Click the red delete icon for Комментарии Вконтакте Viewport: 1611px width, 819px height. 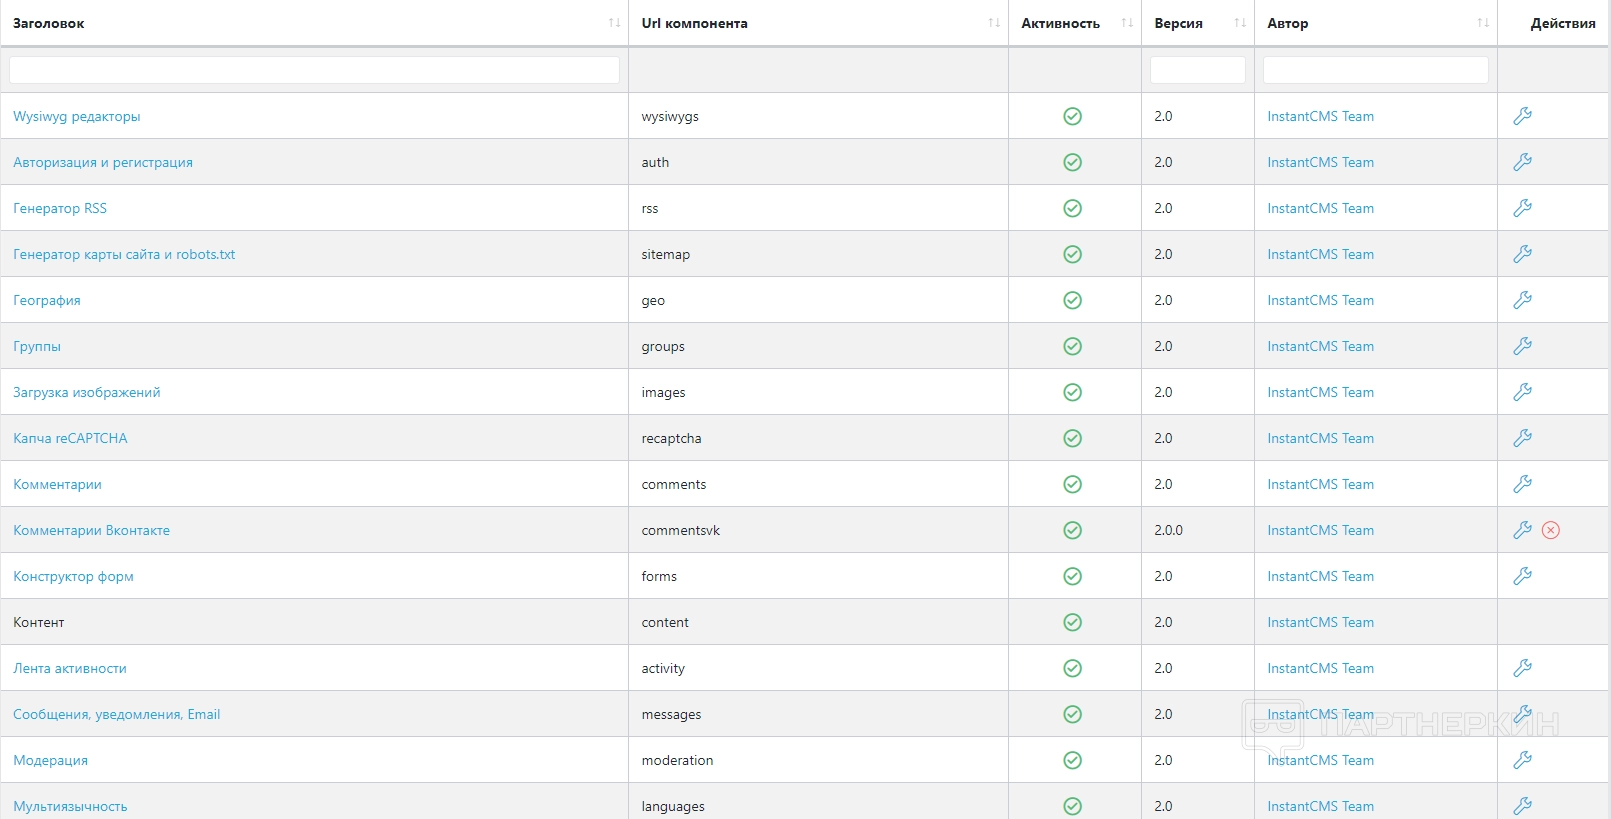1550,530
